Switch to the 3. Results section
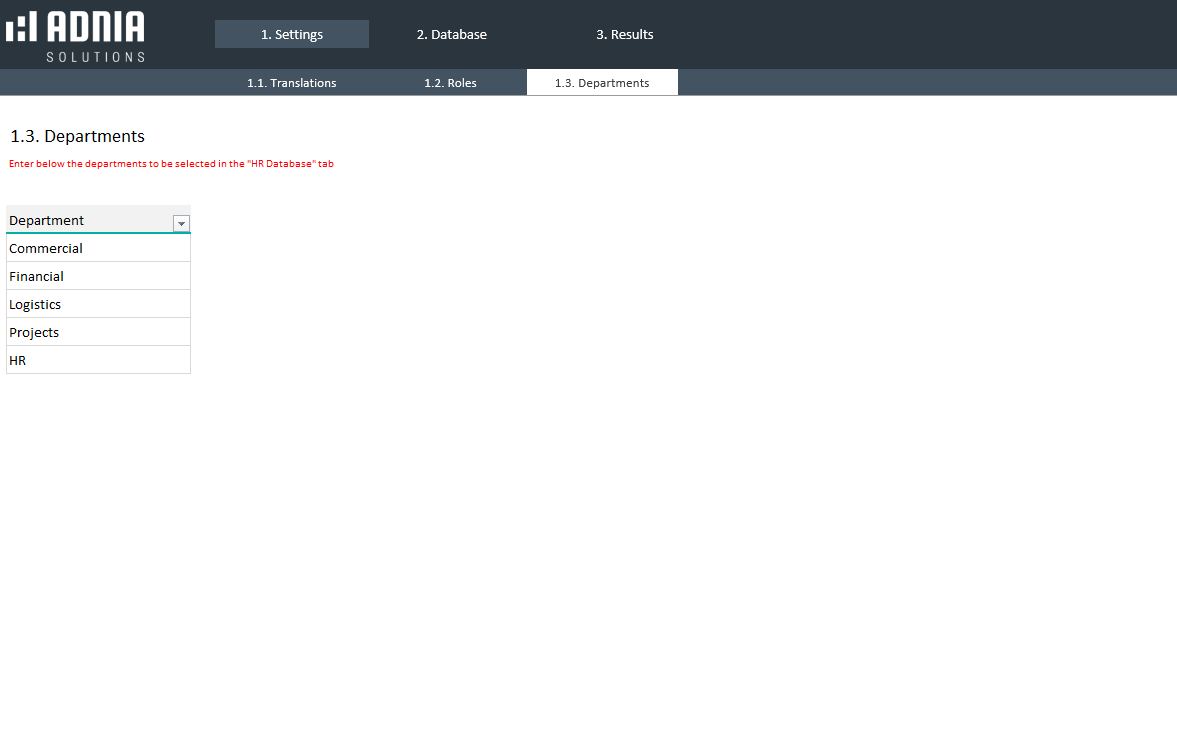 624,34
